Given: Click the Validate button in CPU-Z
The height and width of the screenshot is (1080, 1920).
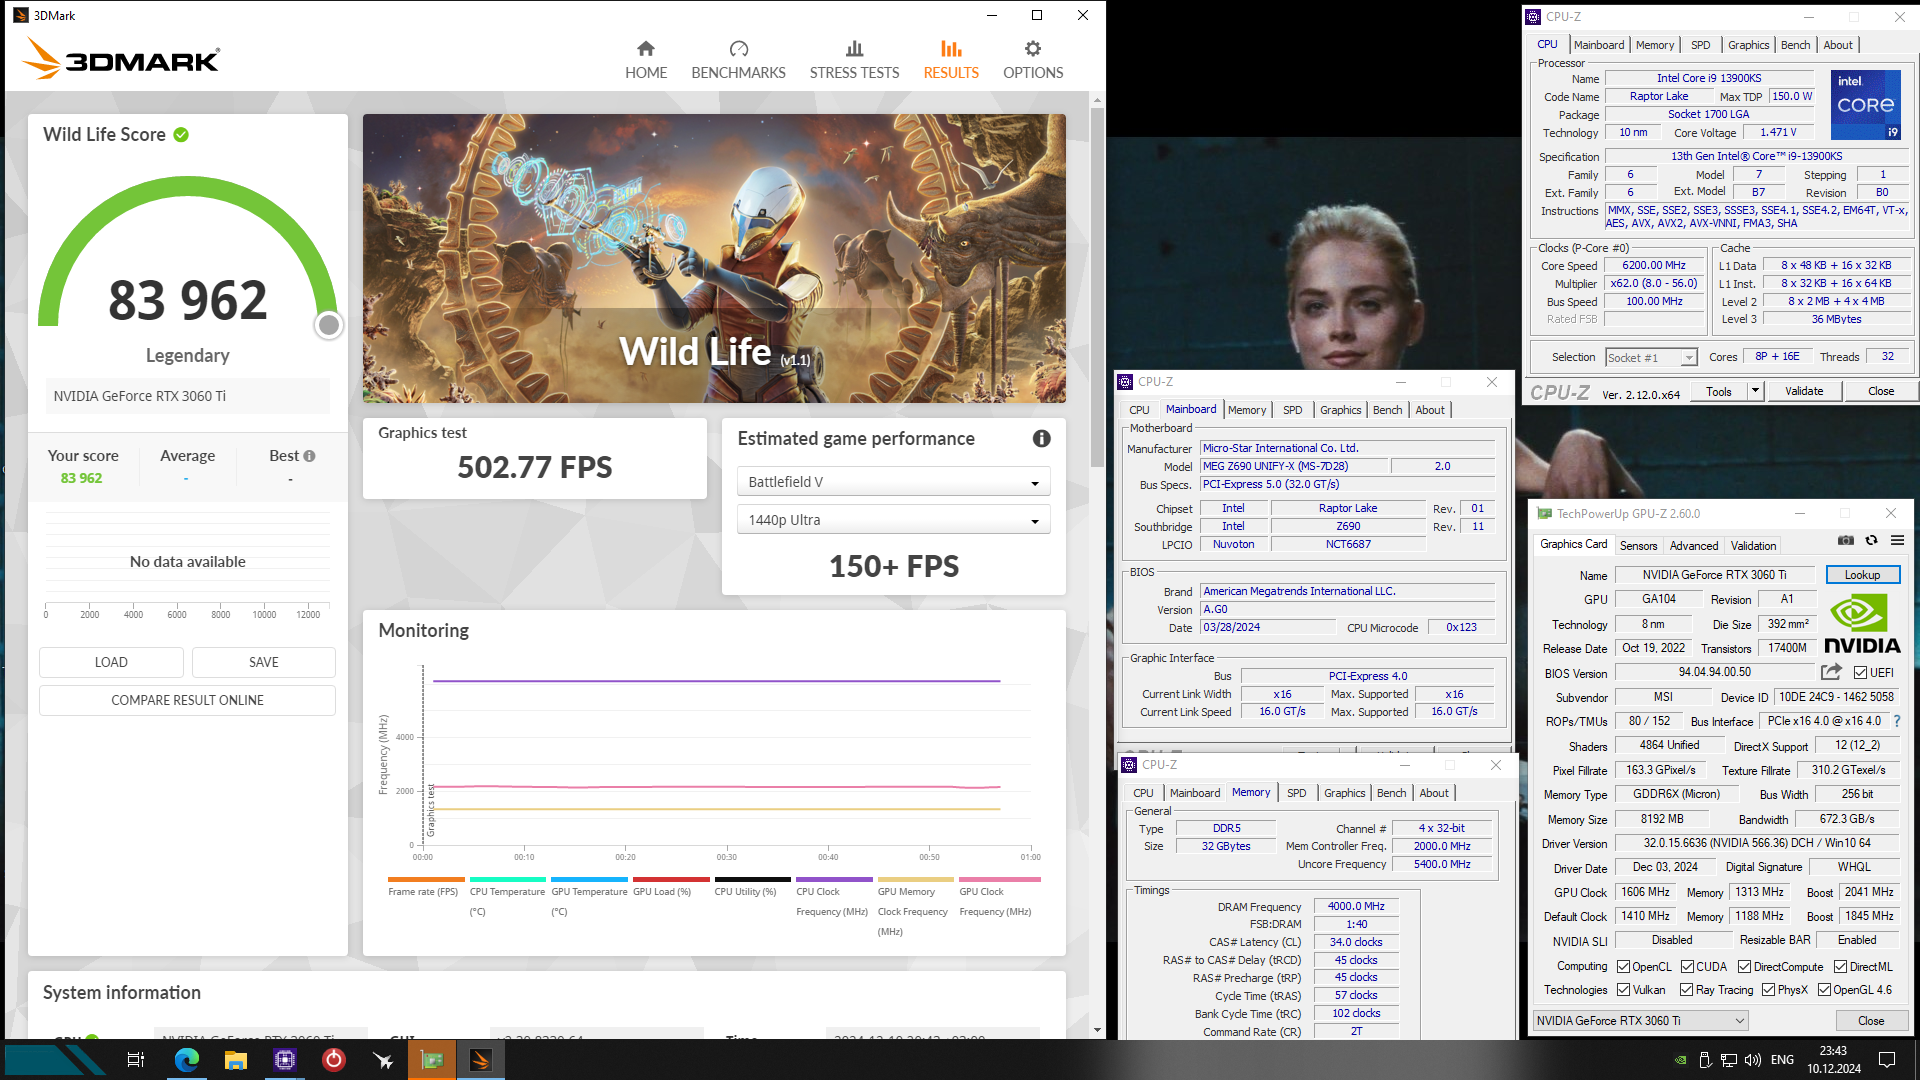Looking at the screenshot, I should 1803,391.
